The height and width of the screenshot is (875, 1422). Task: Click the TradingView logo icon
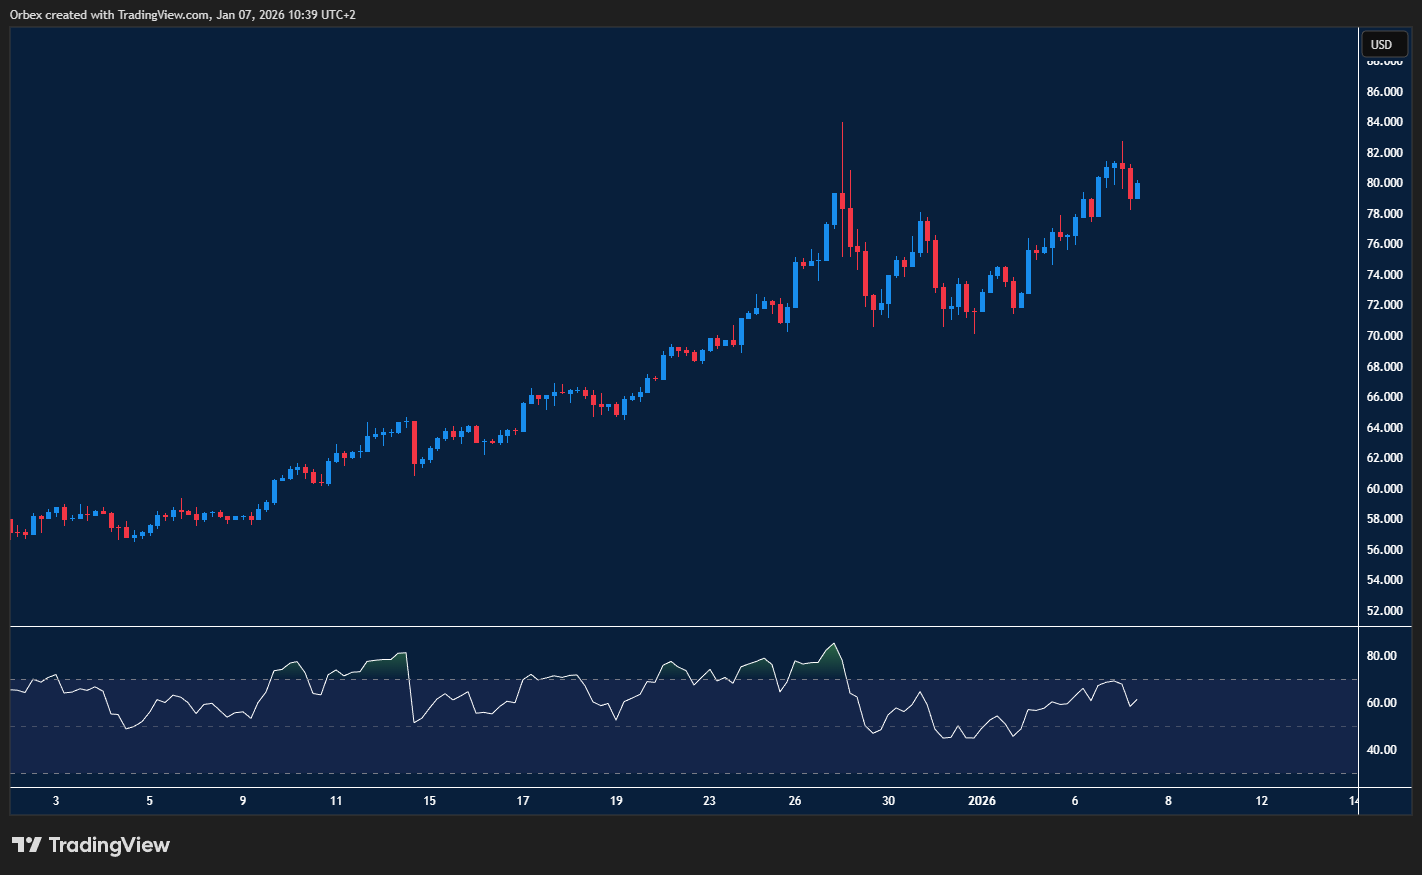tap(27, 845)
